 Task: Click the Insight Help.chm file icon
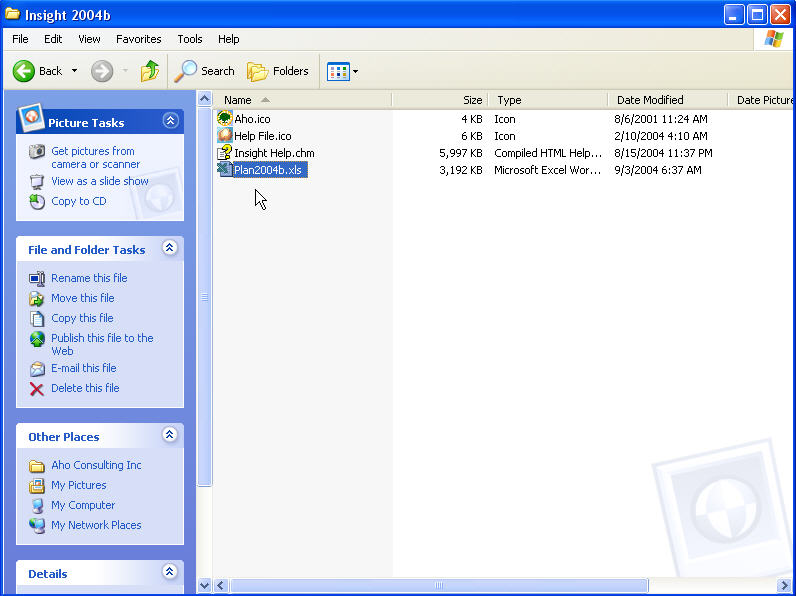tap(224, 152)
